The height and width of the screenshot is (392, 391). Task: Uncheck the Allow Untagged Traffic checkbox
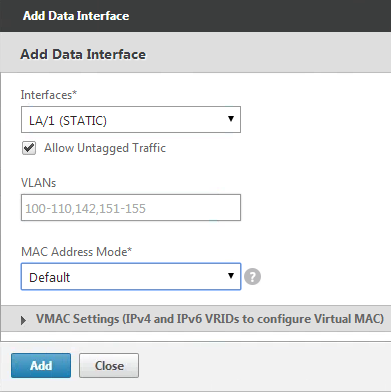29,148
